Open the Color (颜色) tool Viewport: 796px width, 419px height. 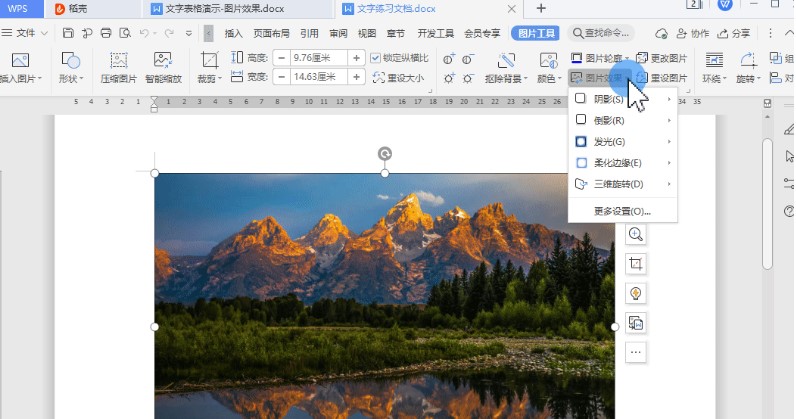pos(548,67)
